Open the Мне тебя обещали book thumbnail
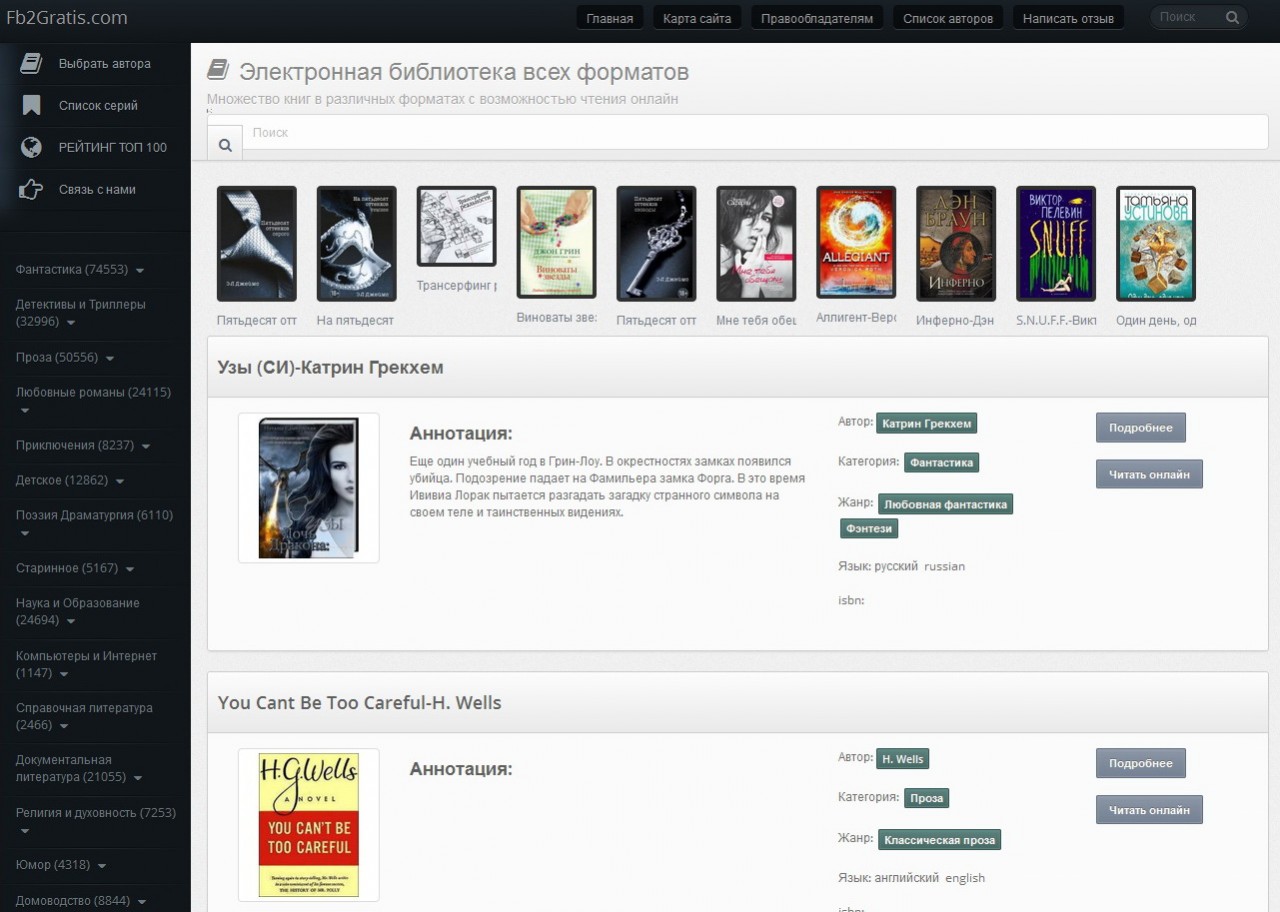The image size is (1280, 912). [x=757, y=244]
